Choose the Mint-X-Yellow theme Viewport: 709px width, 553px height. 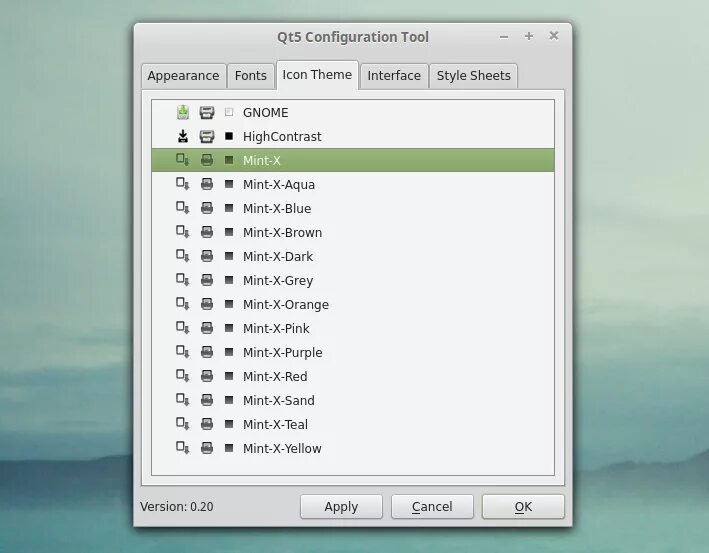coord(353,448)
